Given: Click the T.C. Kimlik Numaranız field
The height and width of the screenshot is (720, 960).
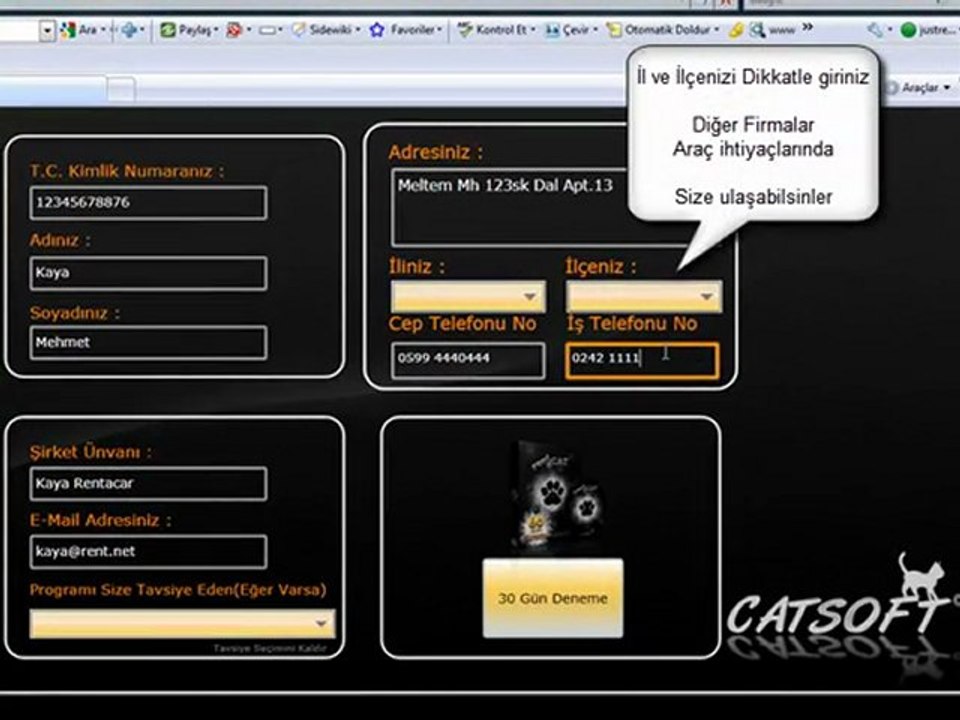Looking at the screenshot, I should [x=148, y=203].
